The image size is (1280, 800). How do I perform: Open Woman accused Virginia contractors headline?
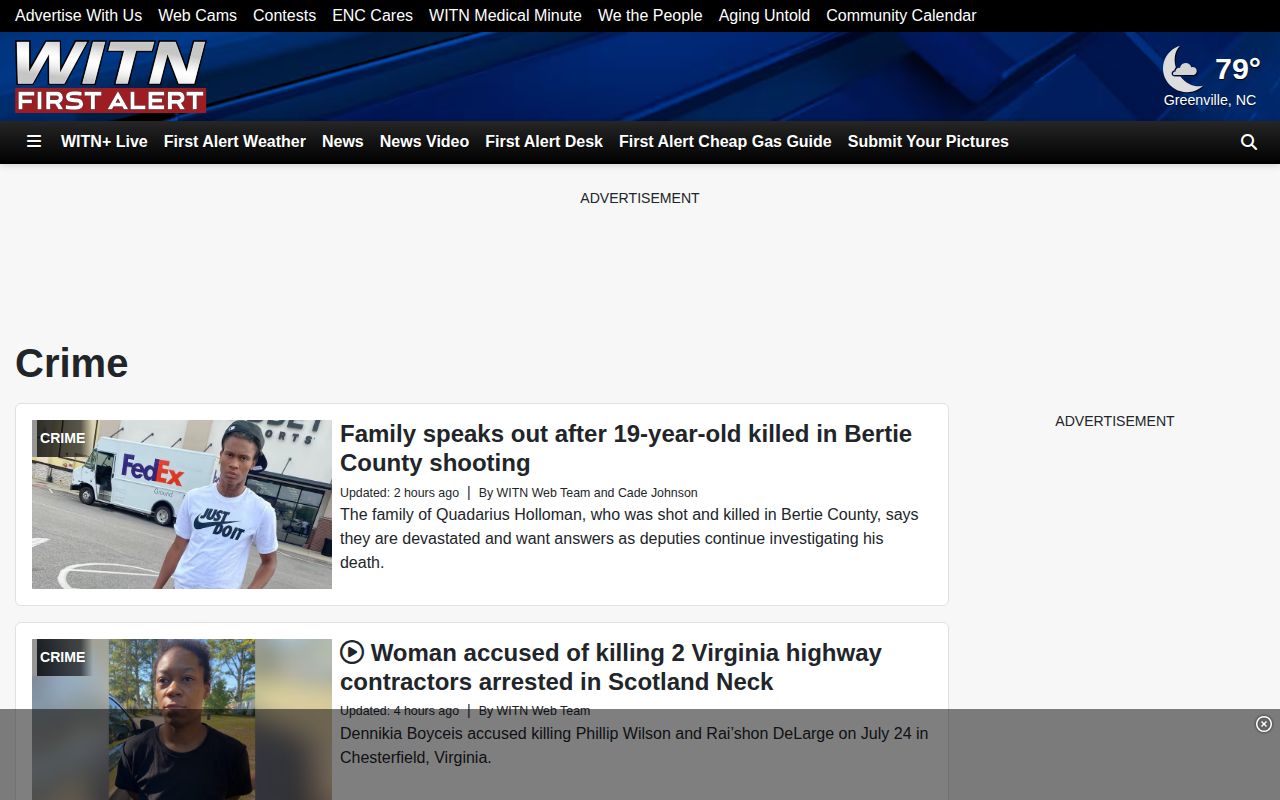coord(611,667)
